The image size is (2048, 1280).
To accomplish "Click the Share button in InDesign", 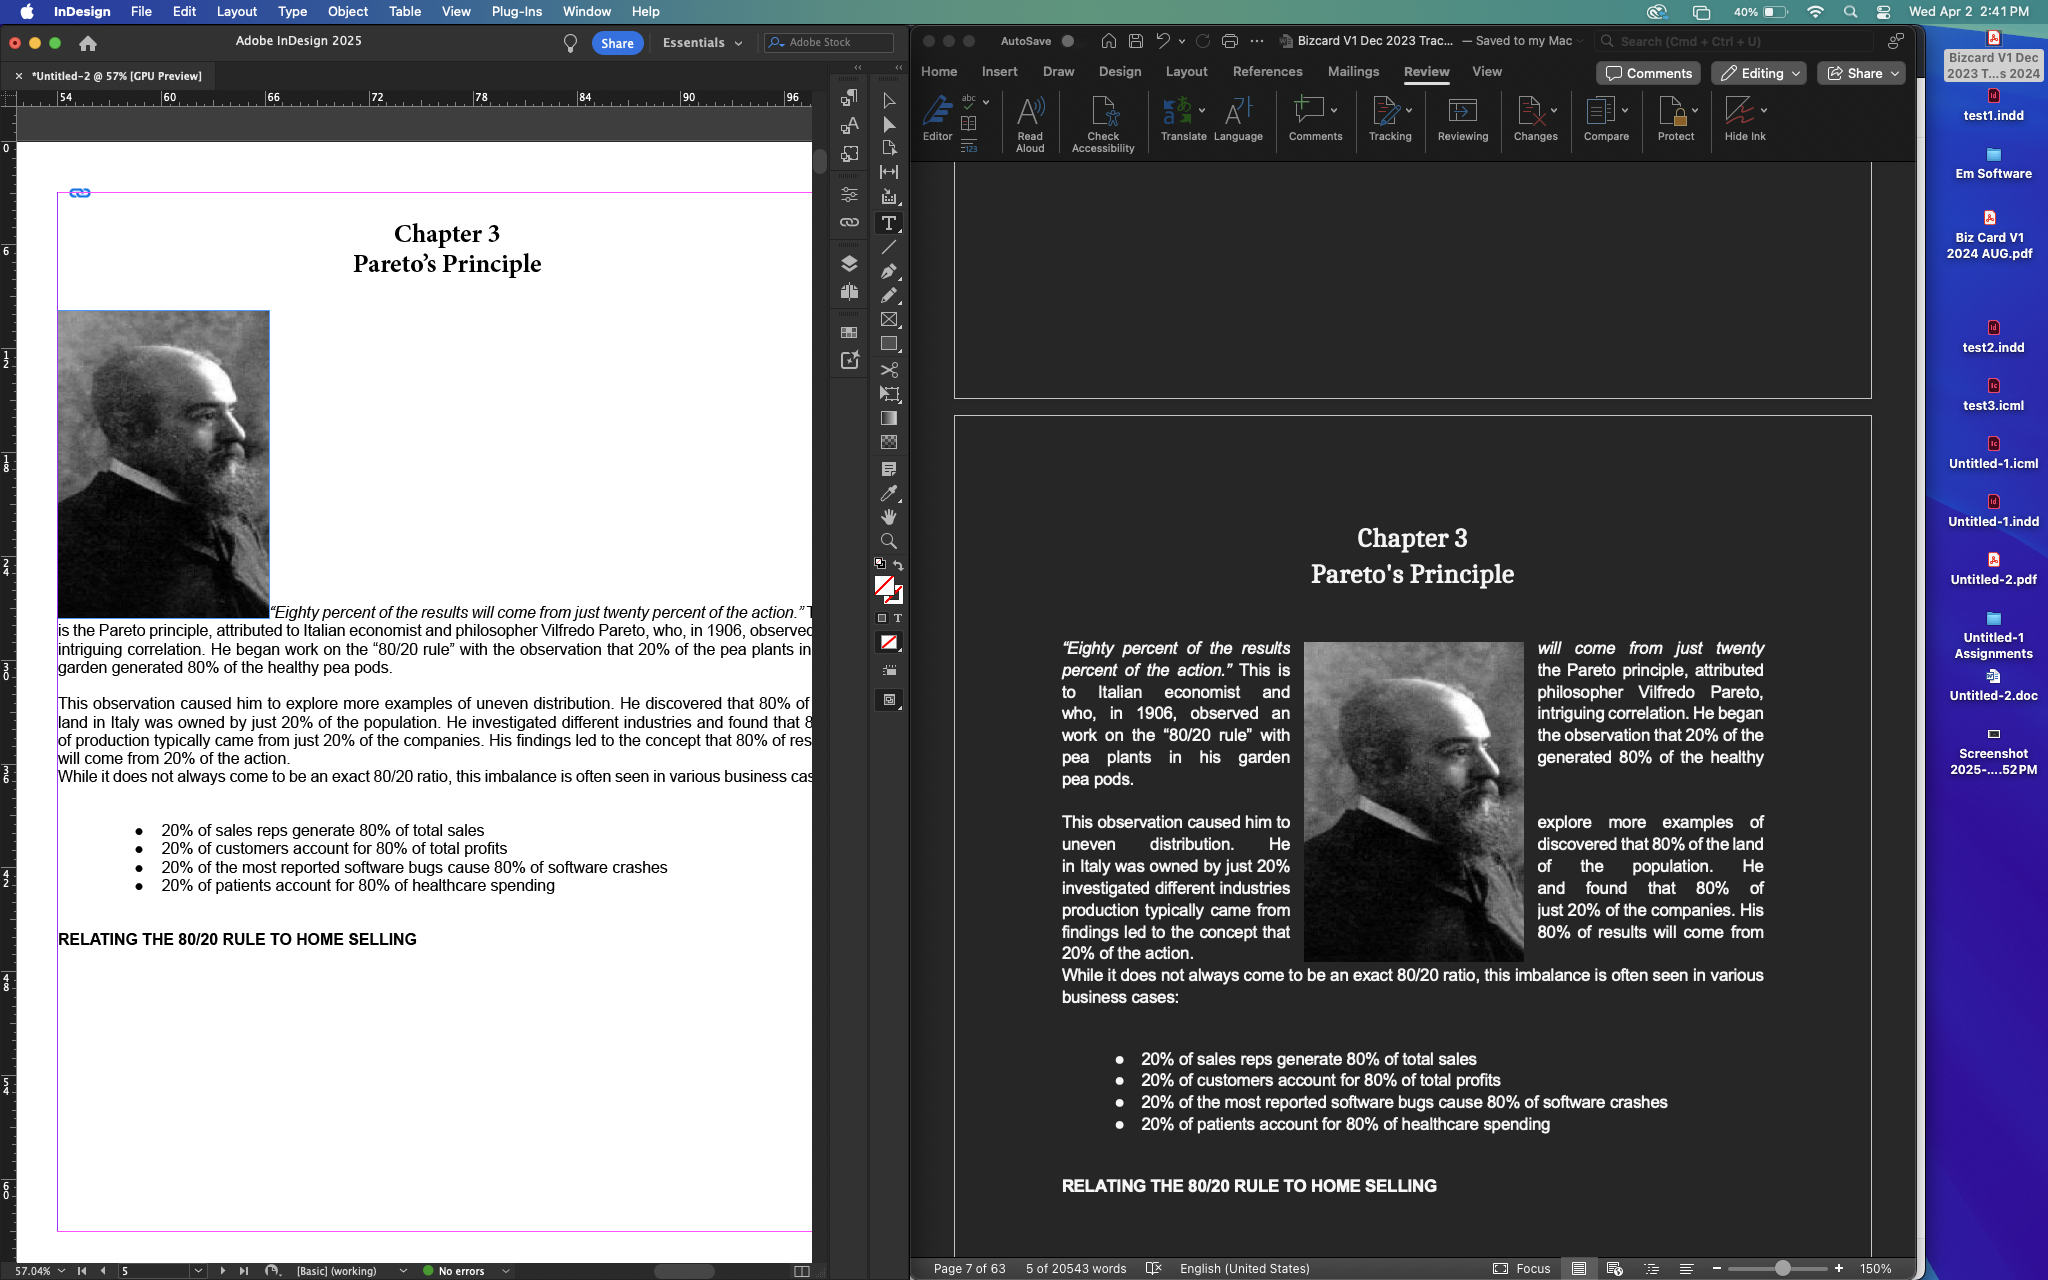I will (618, 42).
